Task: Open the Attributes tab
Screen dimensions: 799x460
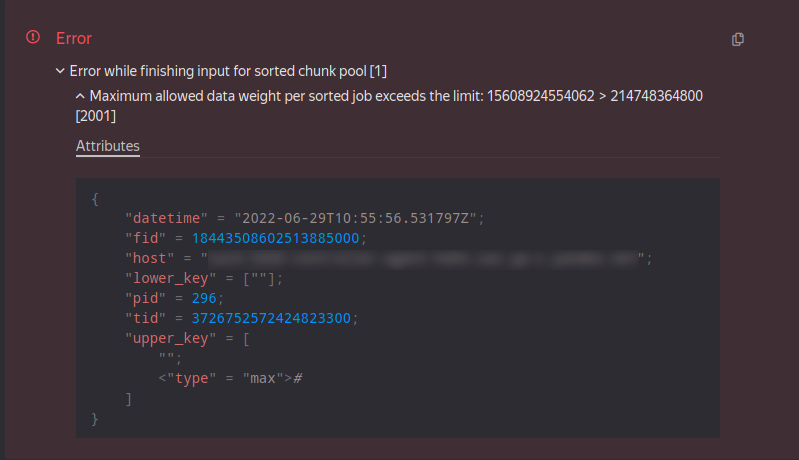Action: point(108,146)
